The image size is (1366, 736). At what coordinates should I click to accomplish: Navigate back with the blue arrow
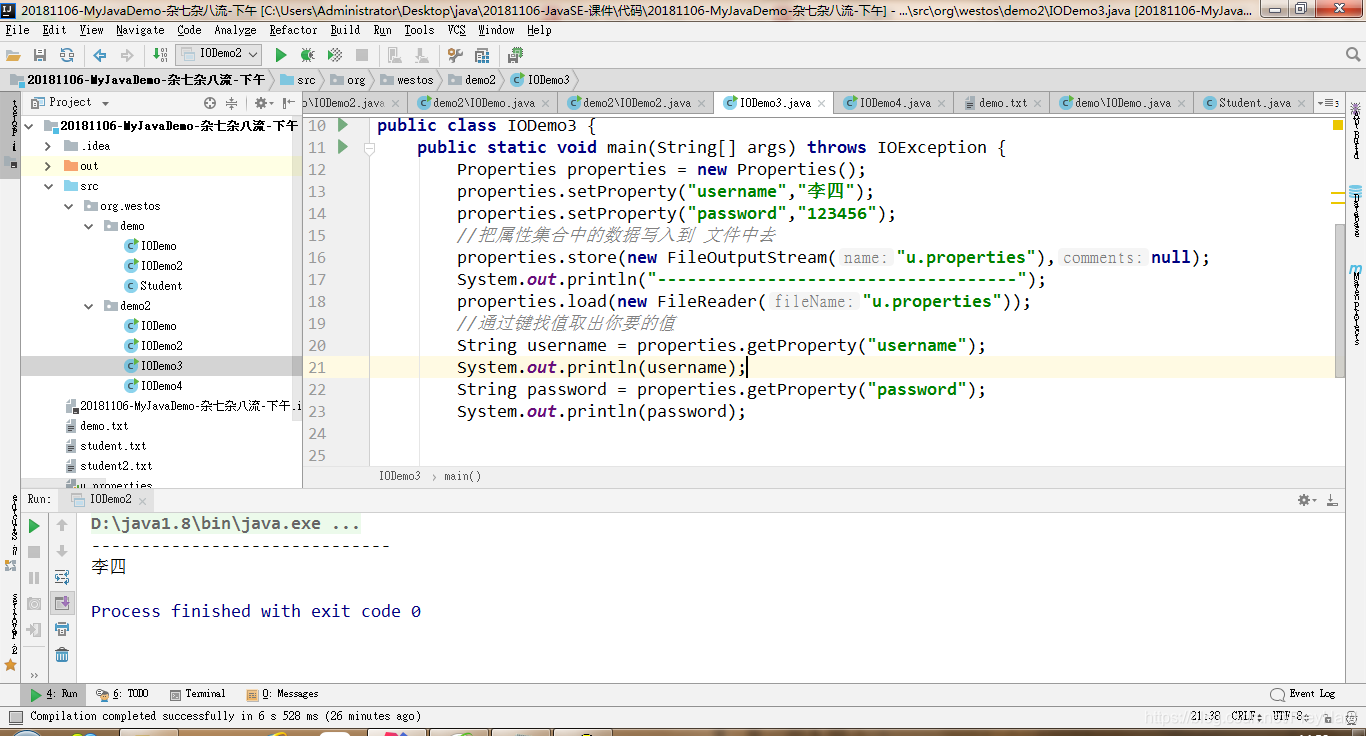tap(100, 55)
